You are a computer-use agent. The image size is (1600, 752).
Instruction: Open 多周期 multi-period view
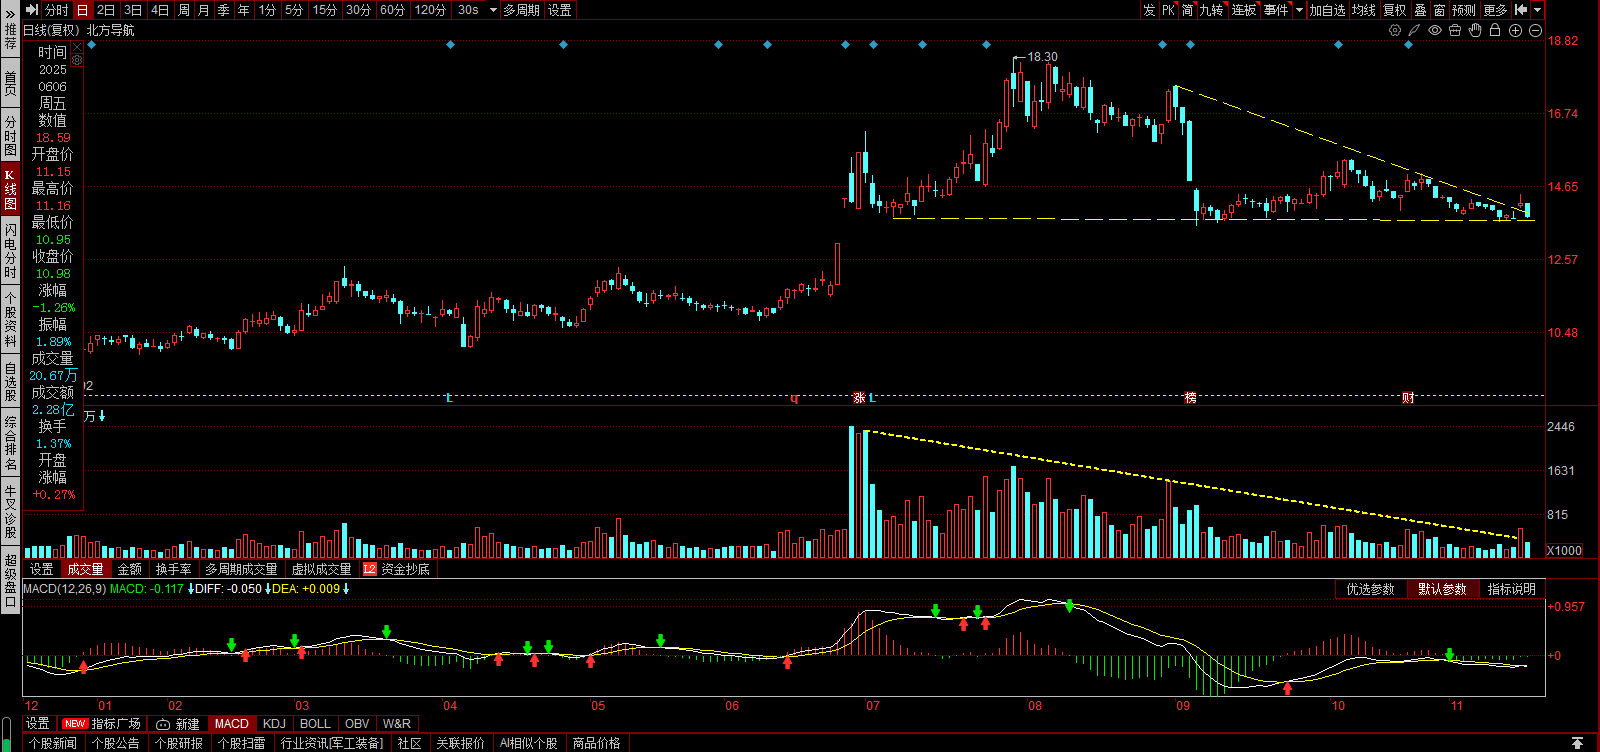(x=521, y=10)
